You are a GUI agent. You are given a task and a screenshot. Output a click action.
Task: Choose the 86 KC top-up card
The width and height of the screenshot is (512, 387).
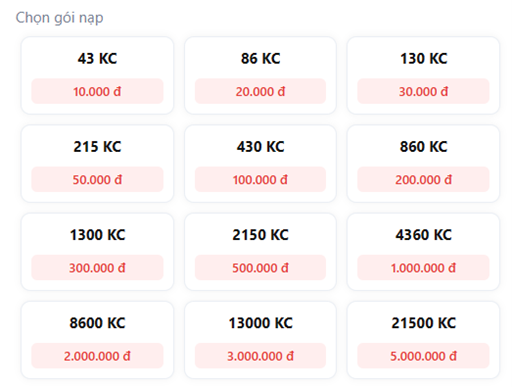(260, 75)
